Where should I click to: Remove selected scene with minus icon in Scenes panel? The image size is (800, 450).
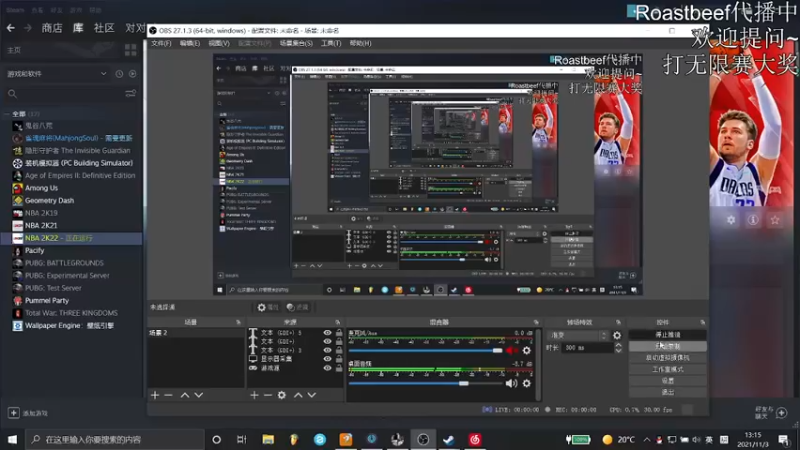coord(168,395)
